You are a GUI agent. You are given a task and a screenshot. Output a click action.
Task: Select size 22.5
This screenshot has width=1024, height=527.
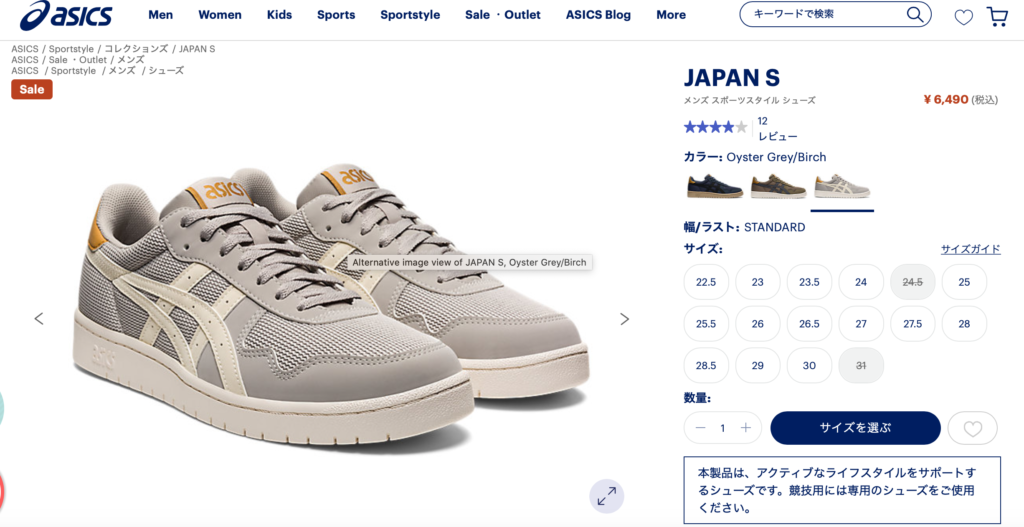[706, 282]
